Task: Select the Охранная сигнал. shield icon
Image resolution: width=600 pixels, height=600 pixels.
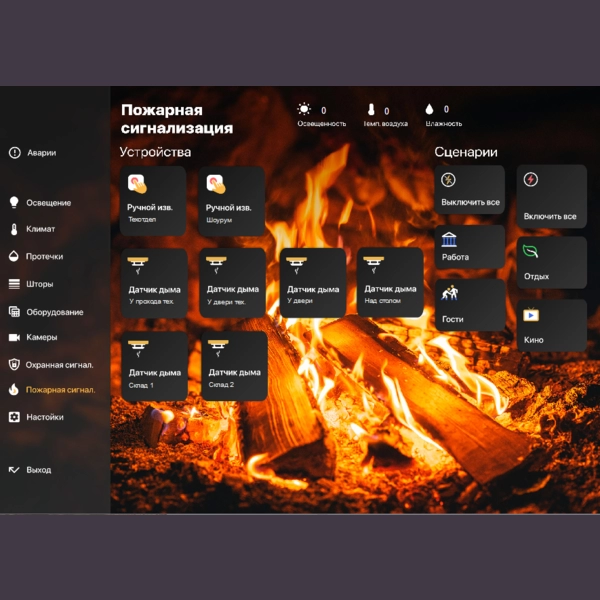Action: pyautogui.click(x=14, y=364)
